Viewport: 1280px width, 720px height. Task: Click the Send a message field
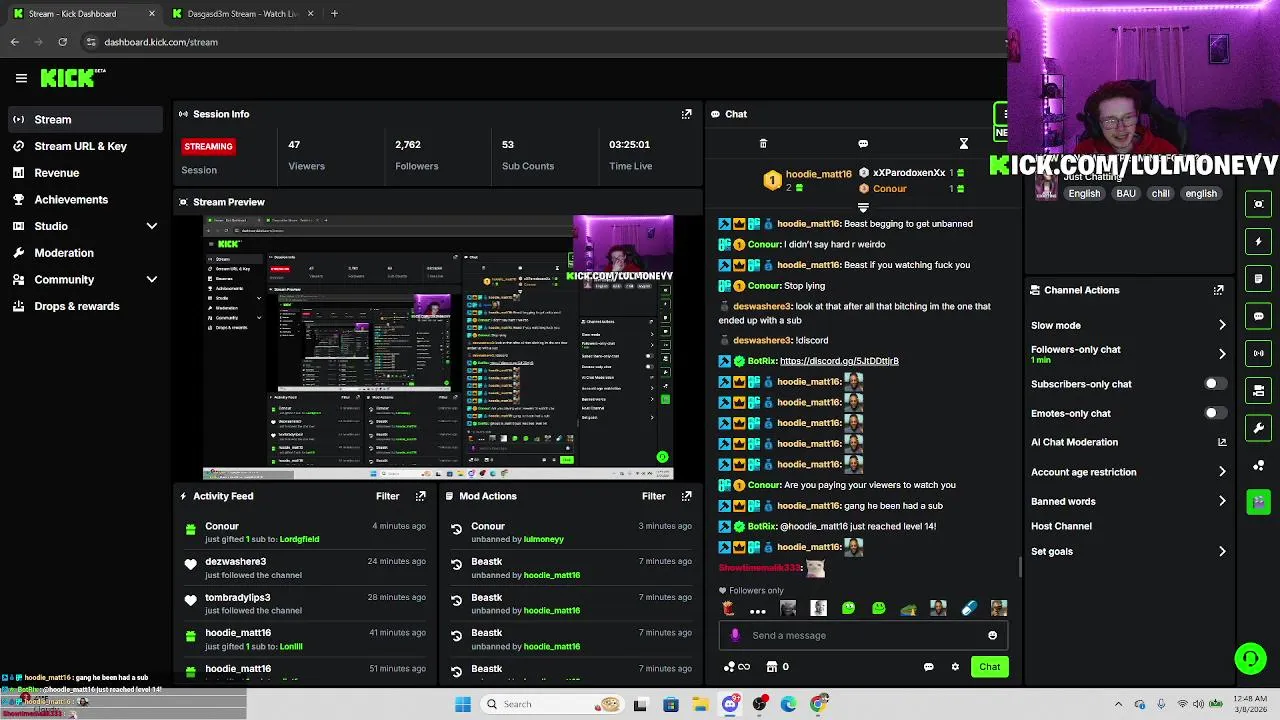(x=865, y=635)
